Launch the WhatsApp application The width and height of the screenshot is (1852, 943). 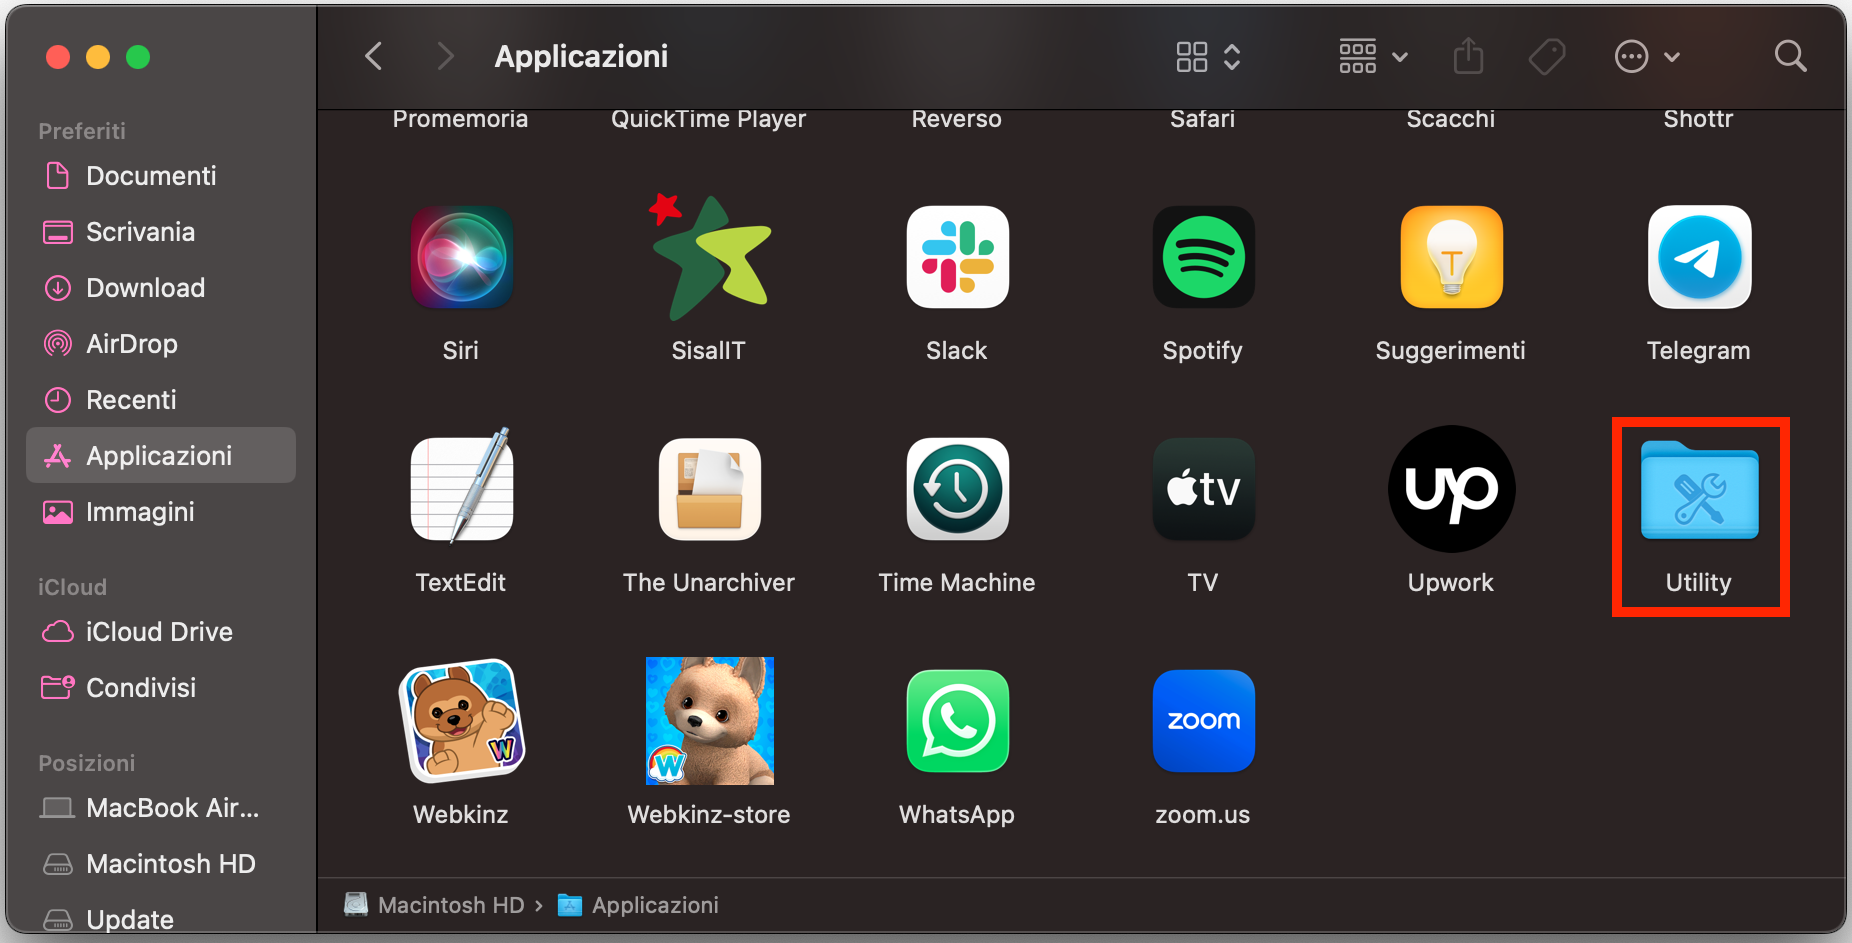957,721
